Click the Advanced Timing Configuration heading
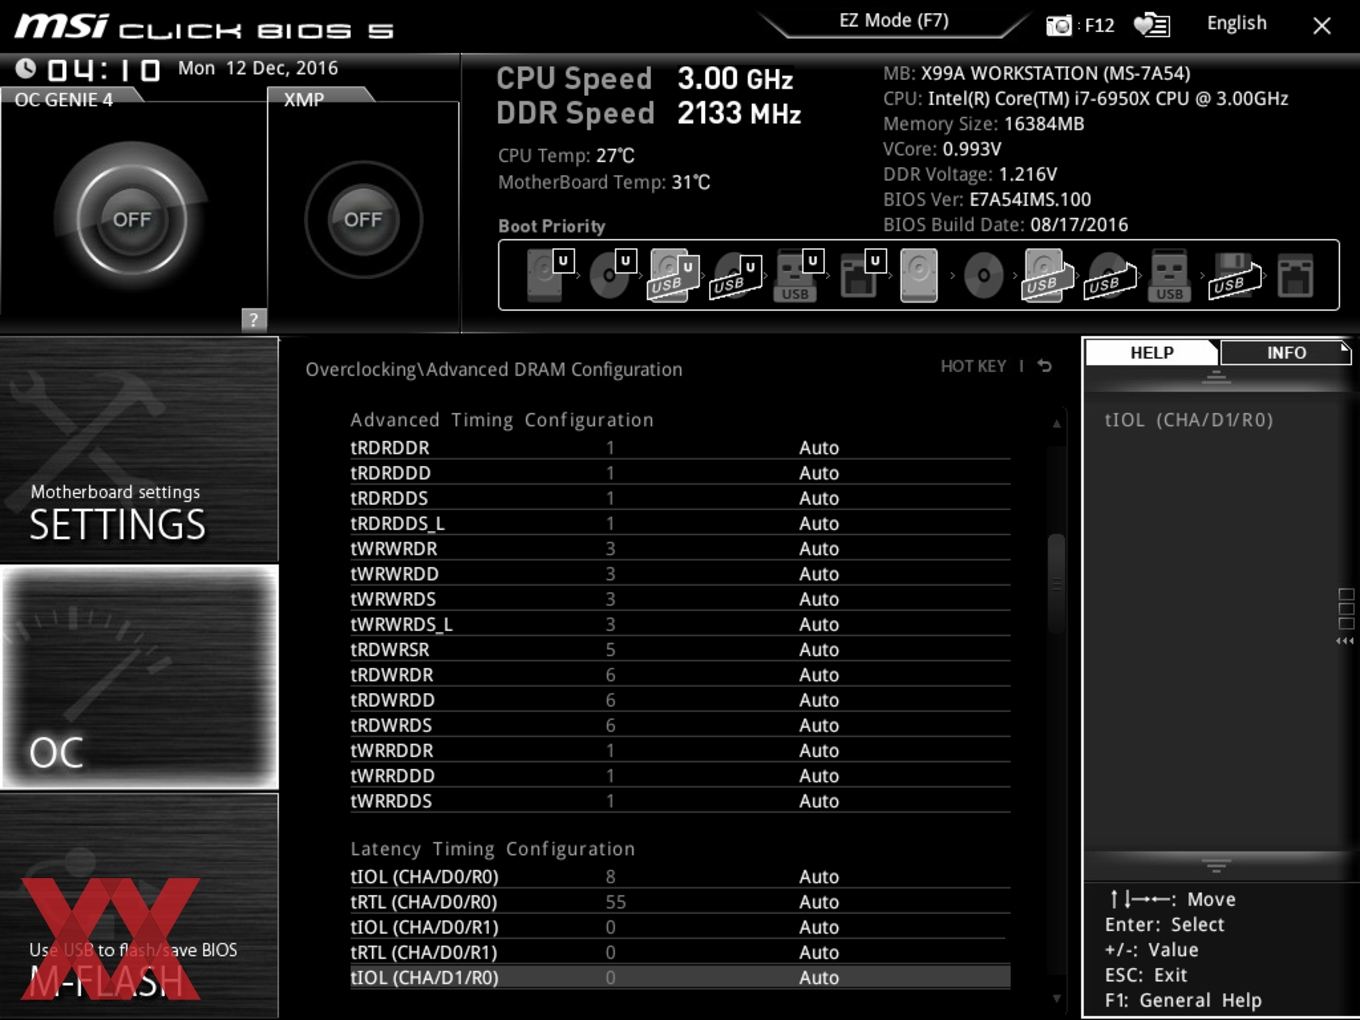The image size is (1360, 1020). coord(502,420)
